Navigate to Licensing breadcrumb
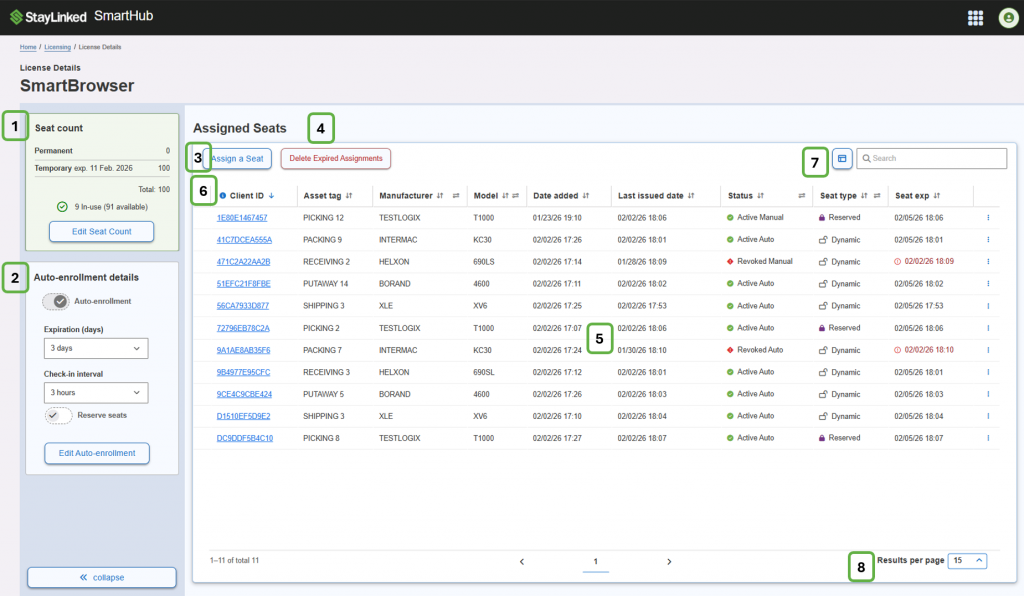Image resolution: width=1024 pixels, height=596 pixels. coord(57,47)
